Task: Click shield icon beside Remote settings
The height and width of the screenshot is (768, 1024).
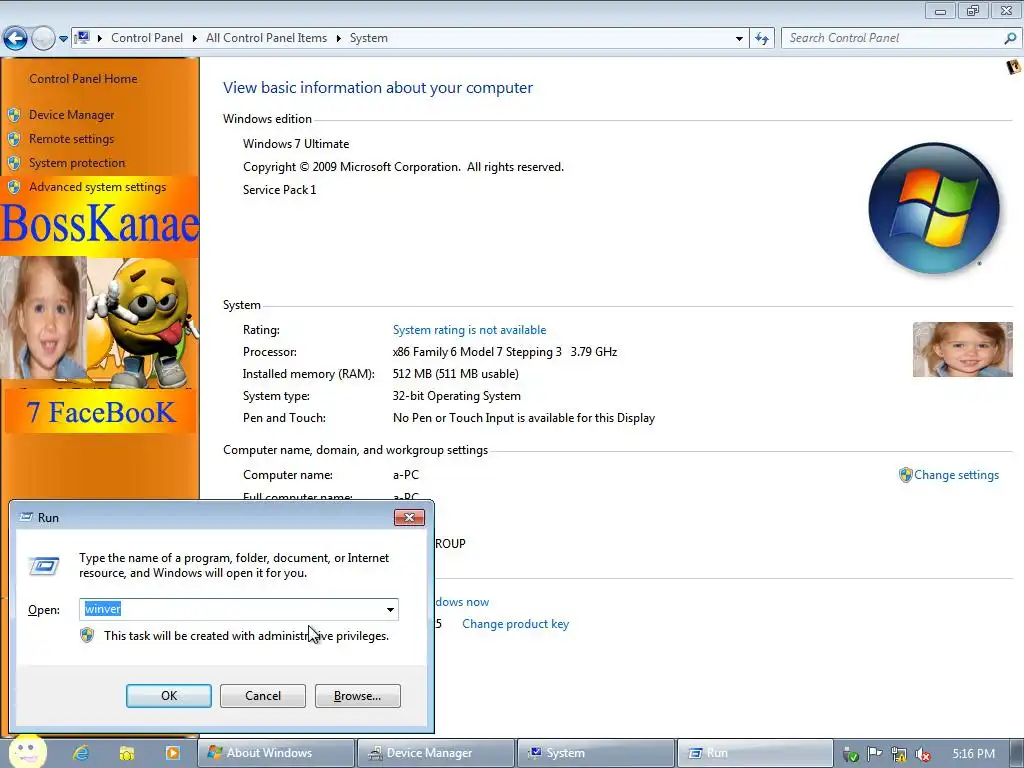Action: point(14,140)
